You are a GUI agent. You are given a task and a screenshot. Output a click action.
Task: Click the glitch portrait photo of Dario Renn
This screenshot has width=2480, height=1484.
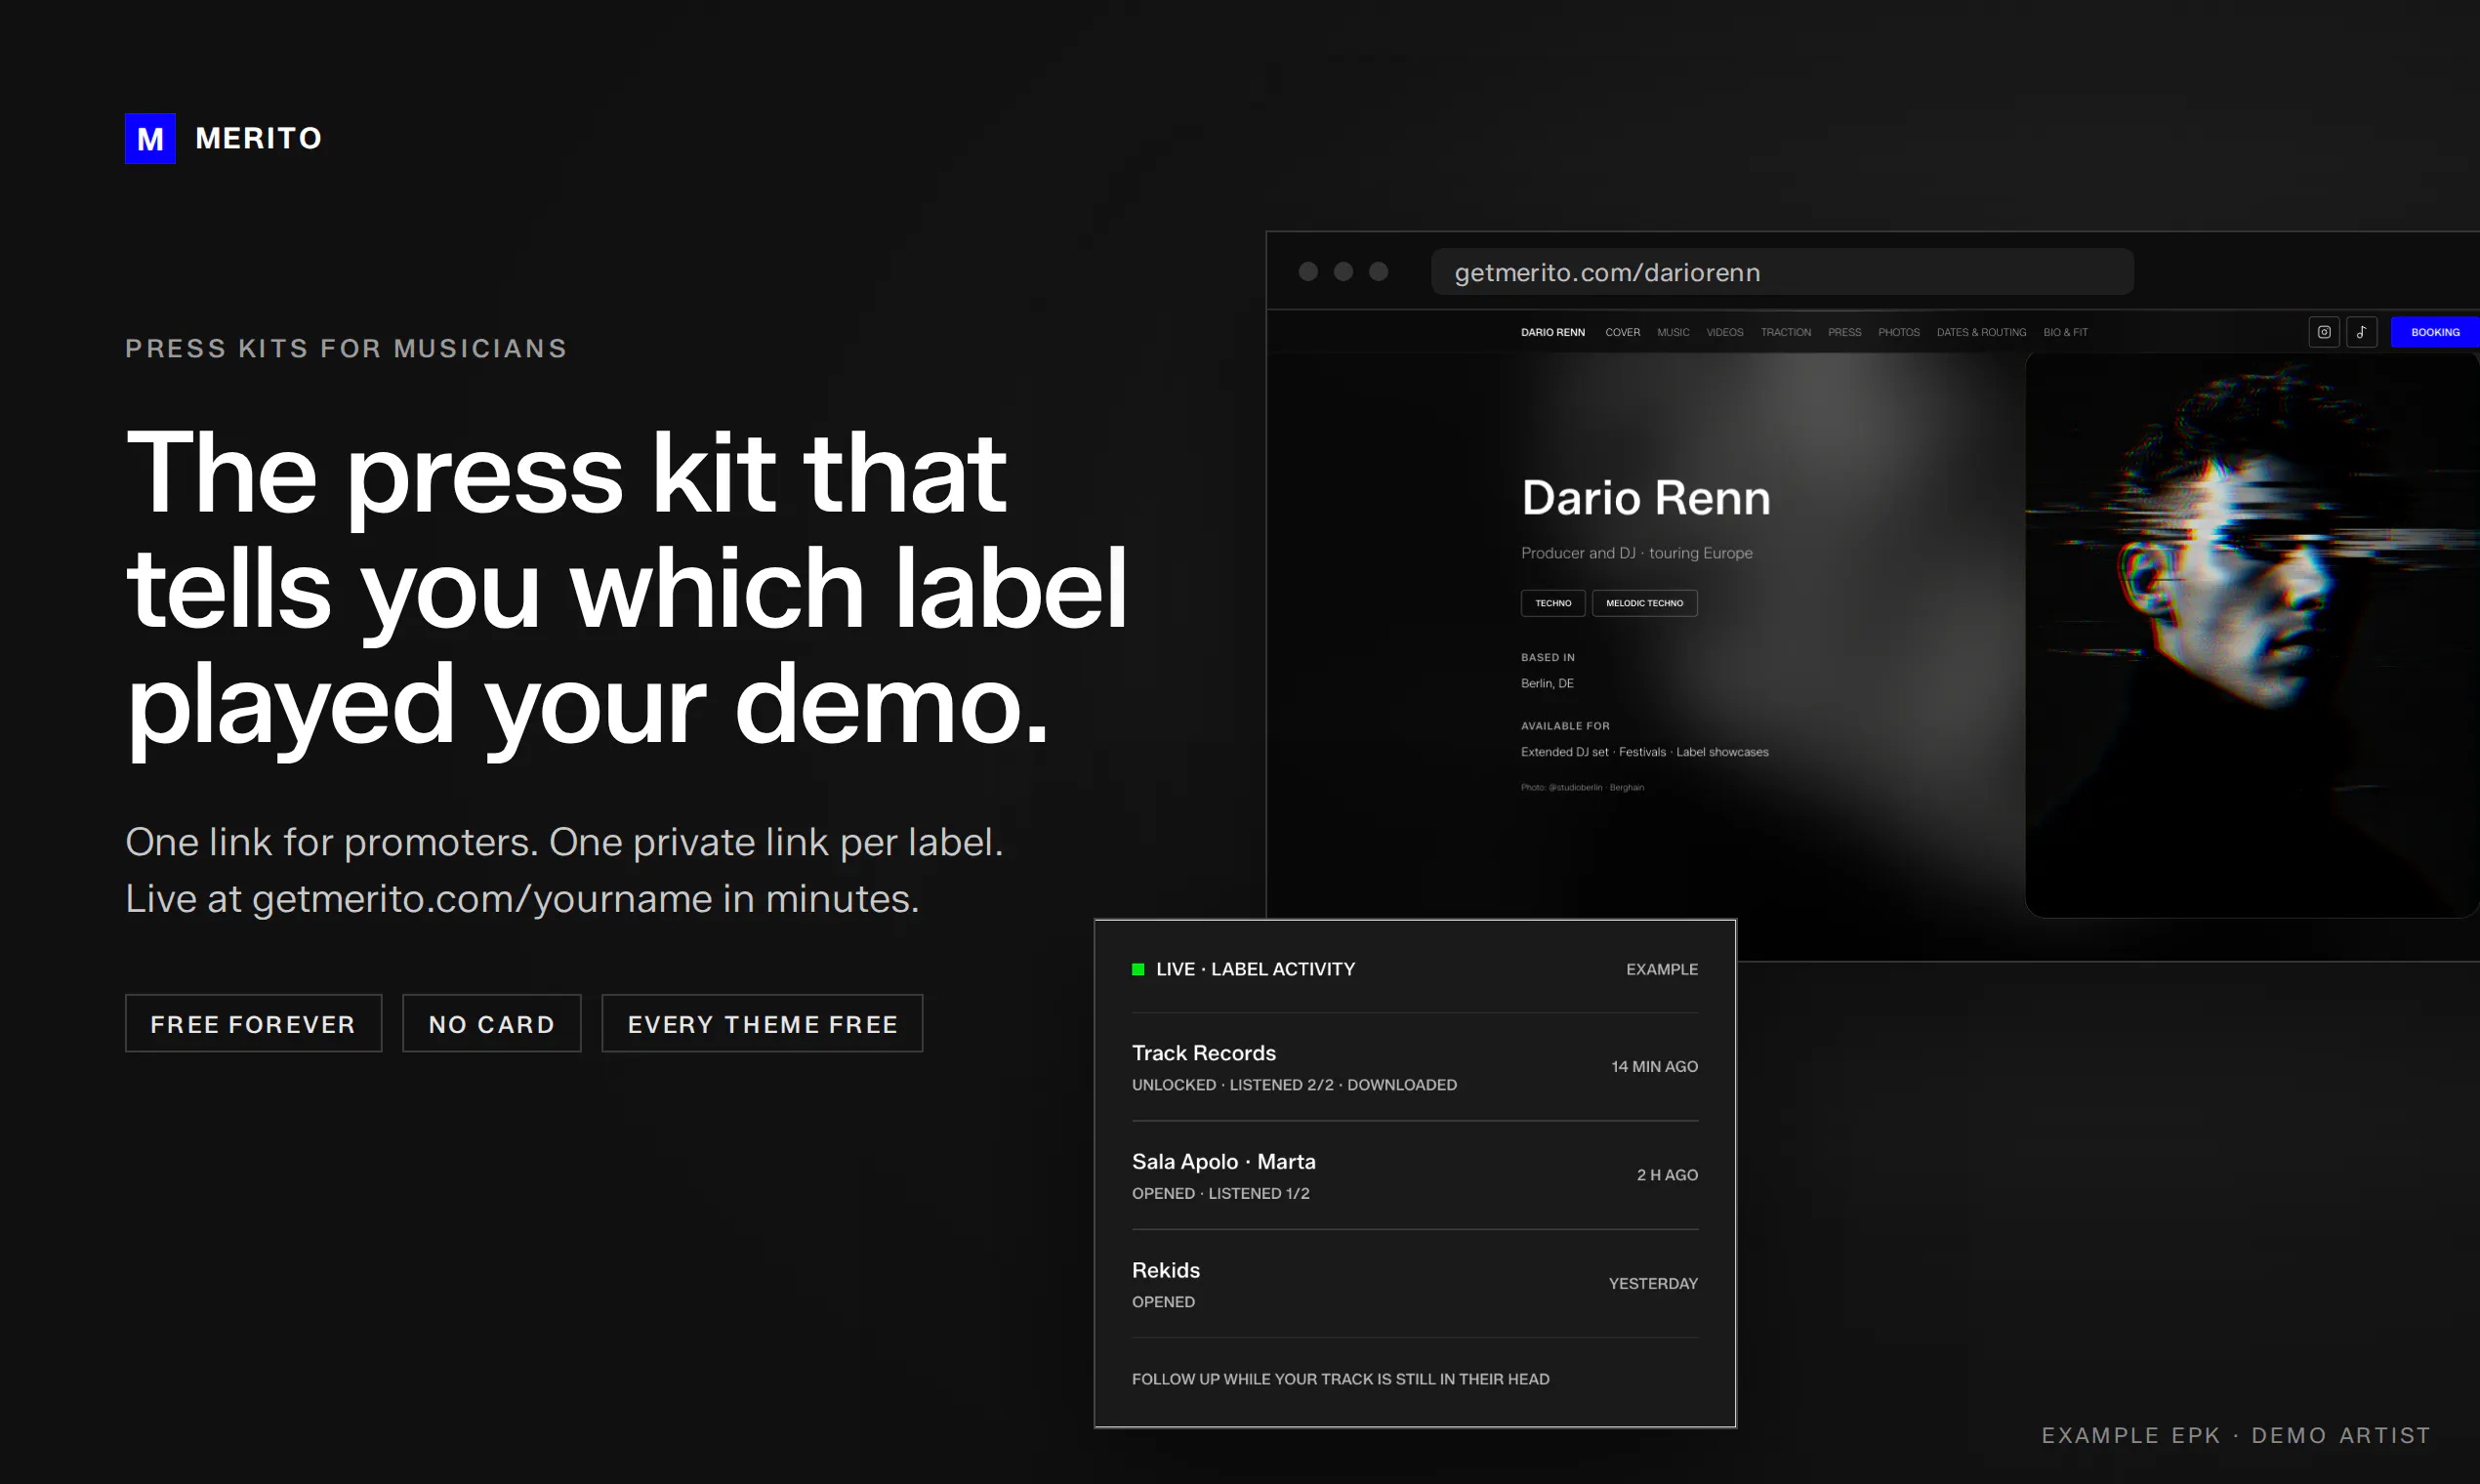pos(2252,635)
